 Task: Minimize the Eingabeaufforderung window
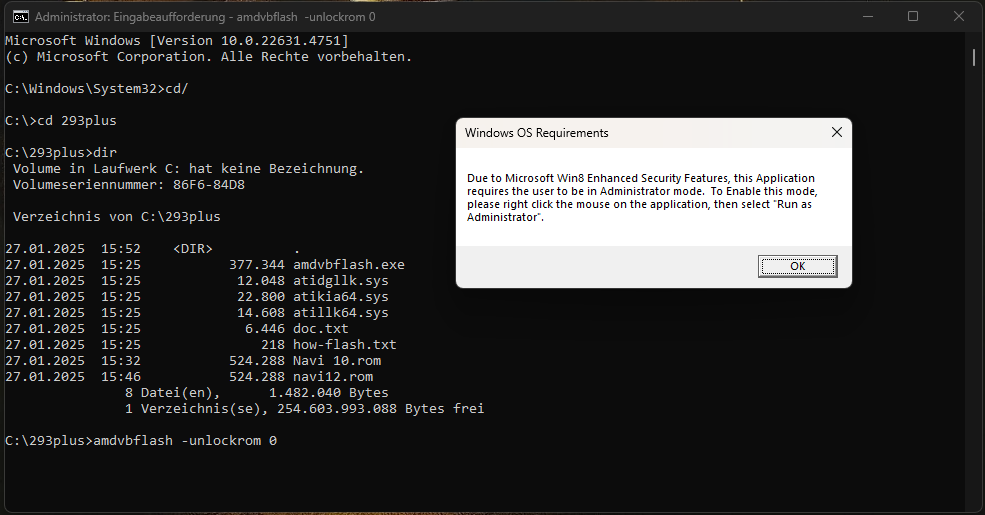click(868, 17)
